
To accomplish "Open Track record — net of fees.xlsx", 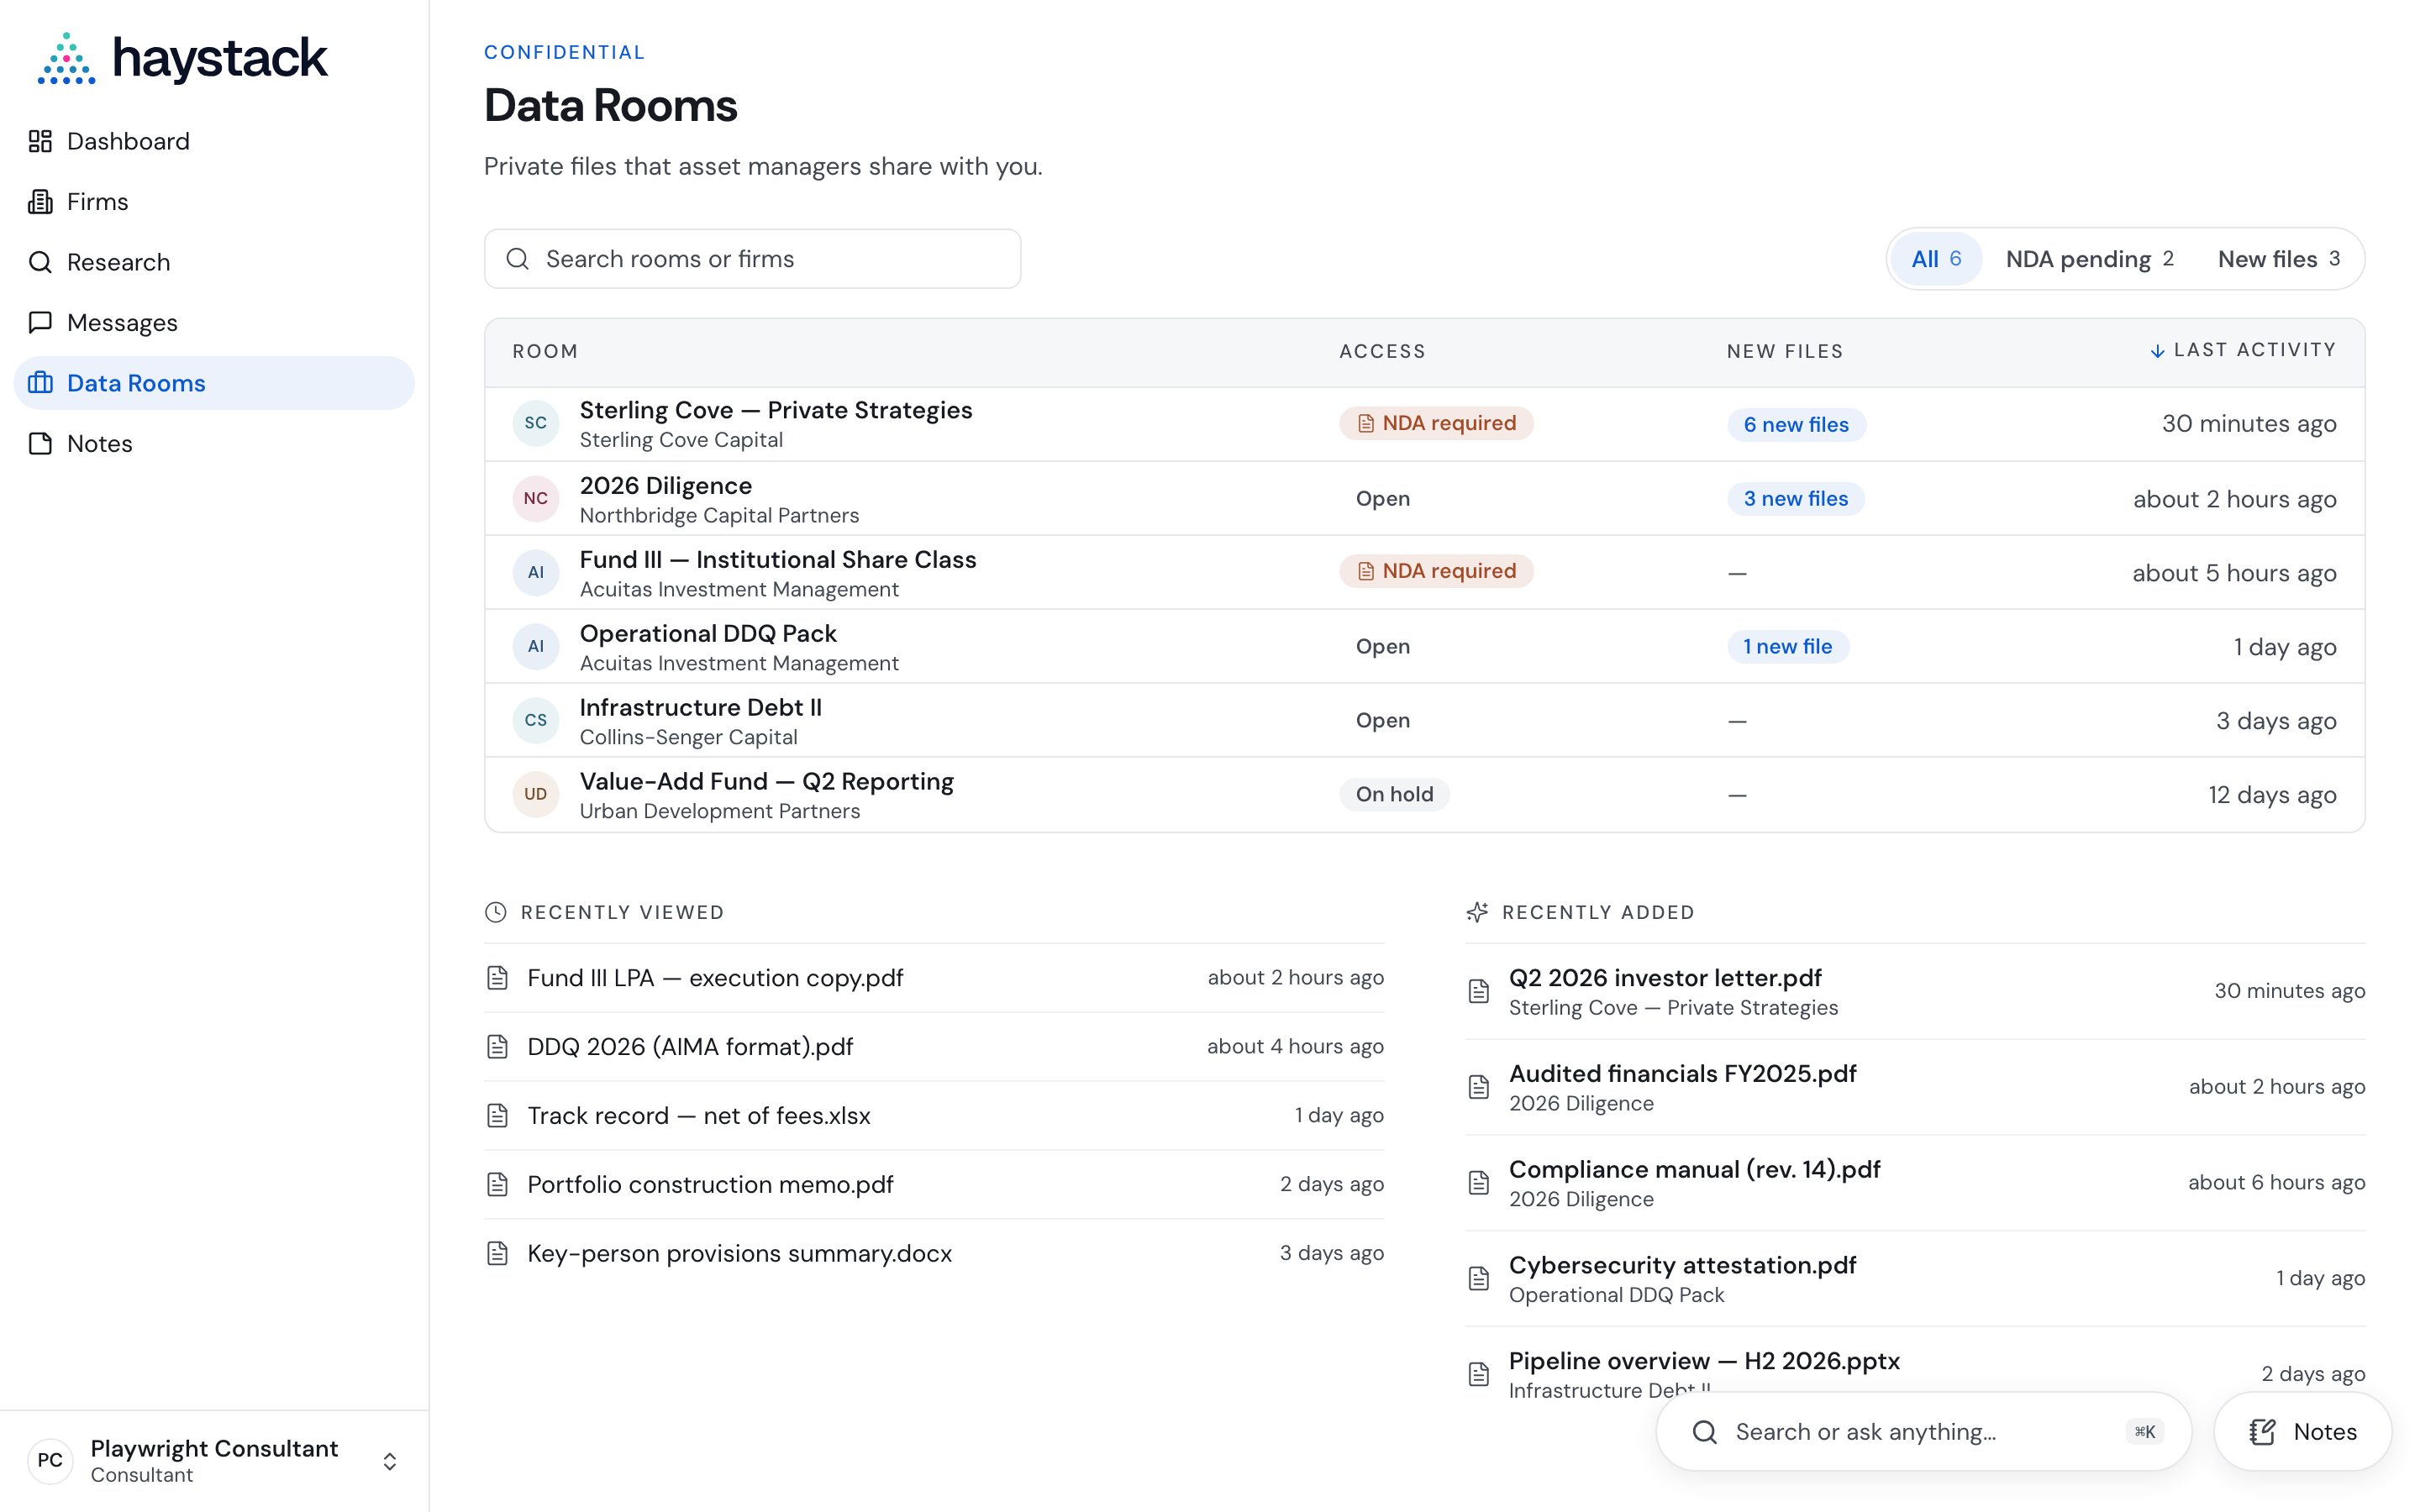I will [699, 1116].
